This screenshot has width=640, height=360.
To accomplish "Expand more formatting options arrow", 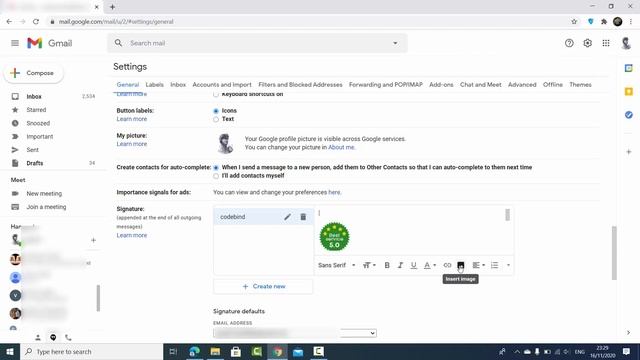I will pos(508,265).
